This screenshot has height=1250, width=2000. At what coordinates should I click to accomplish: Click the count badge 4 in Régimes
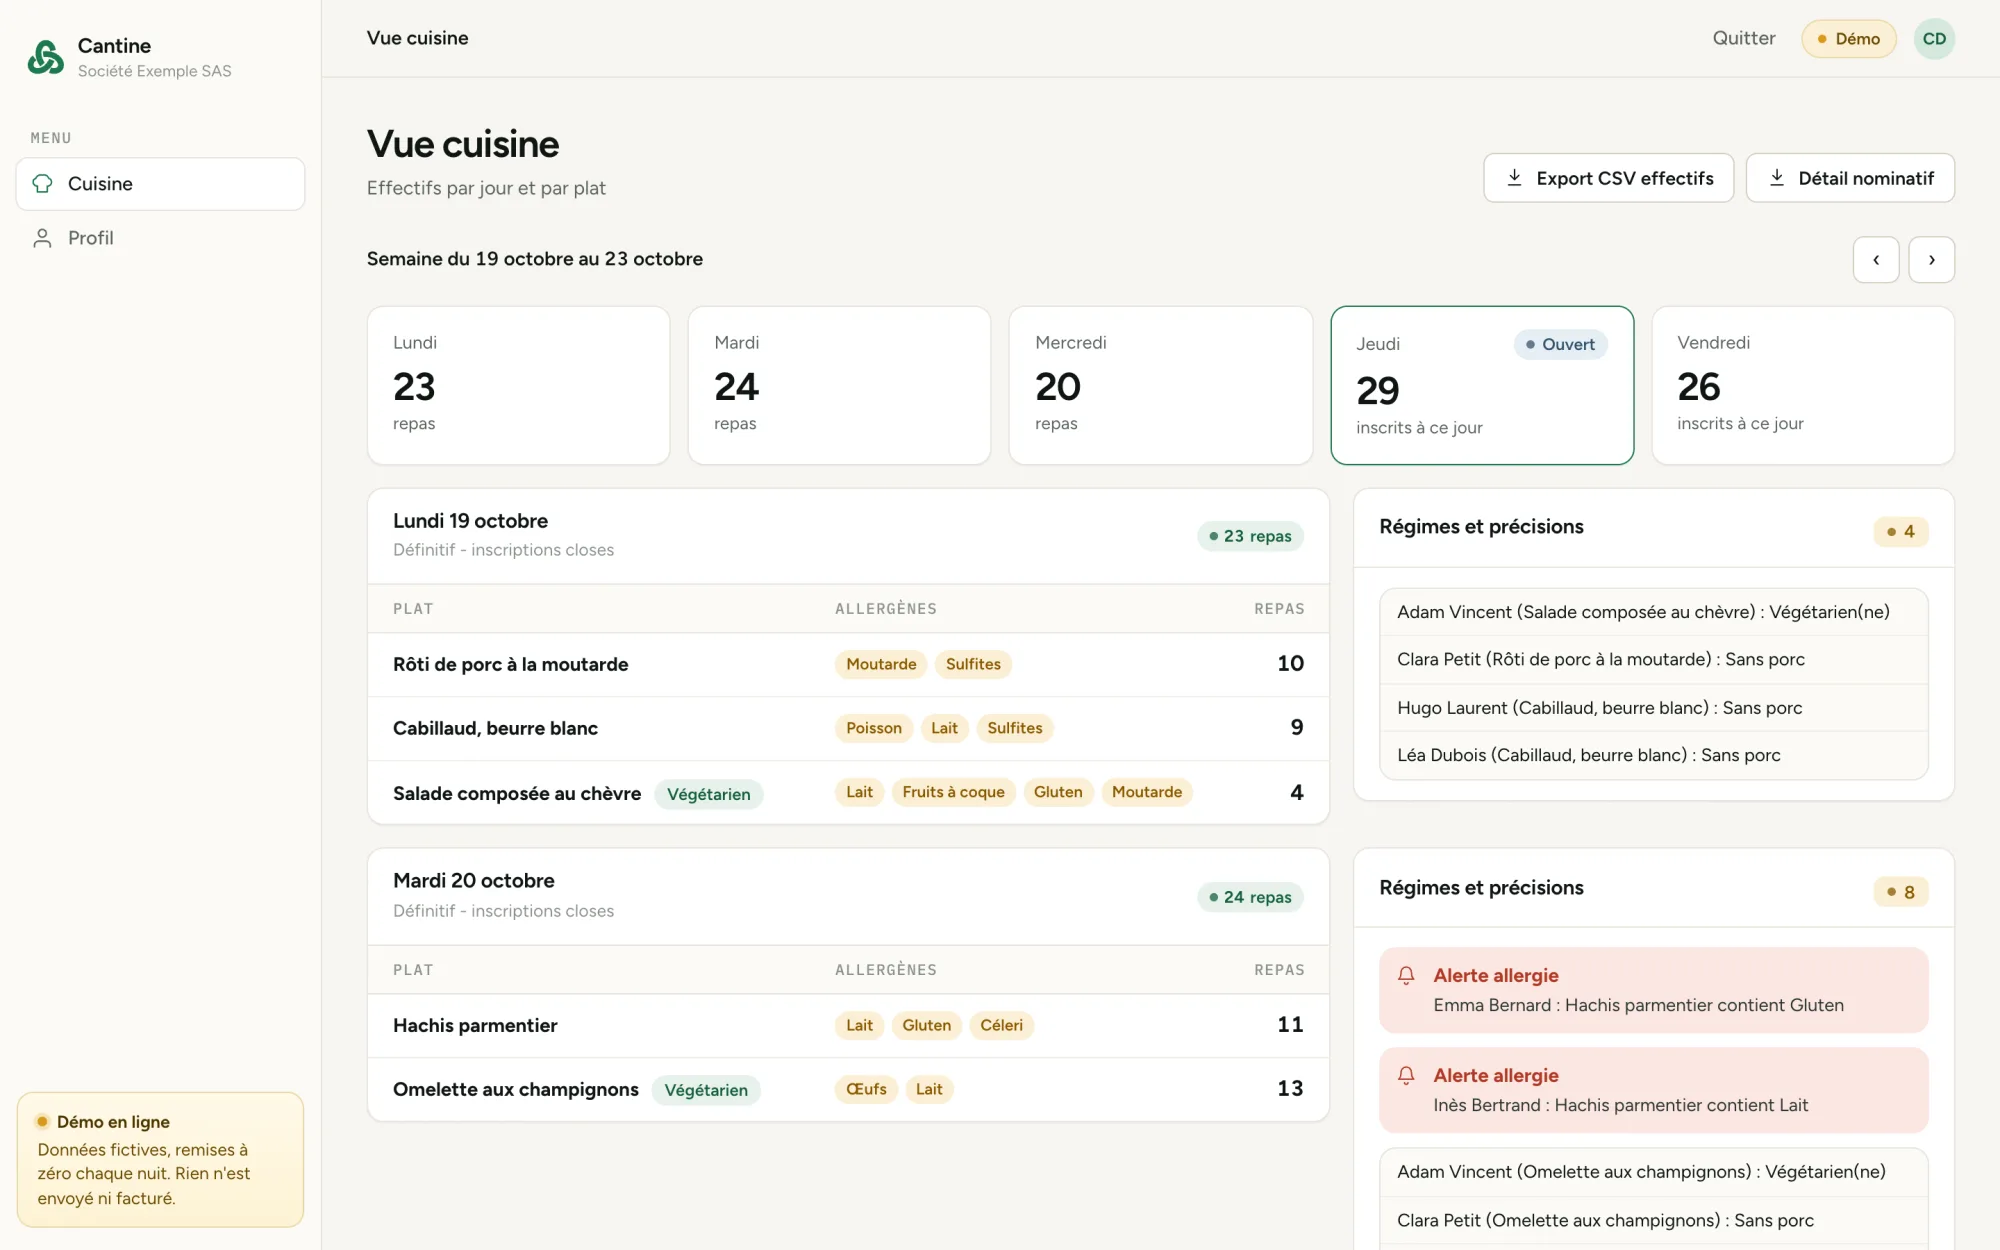(1900, 531)
